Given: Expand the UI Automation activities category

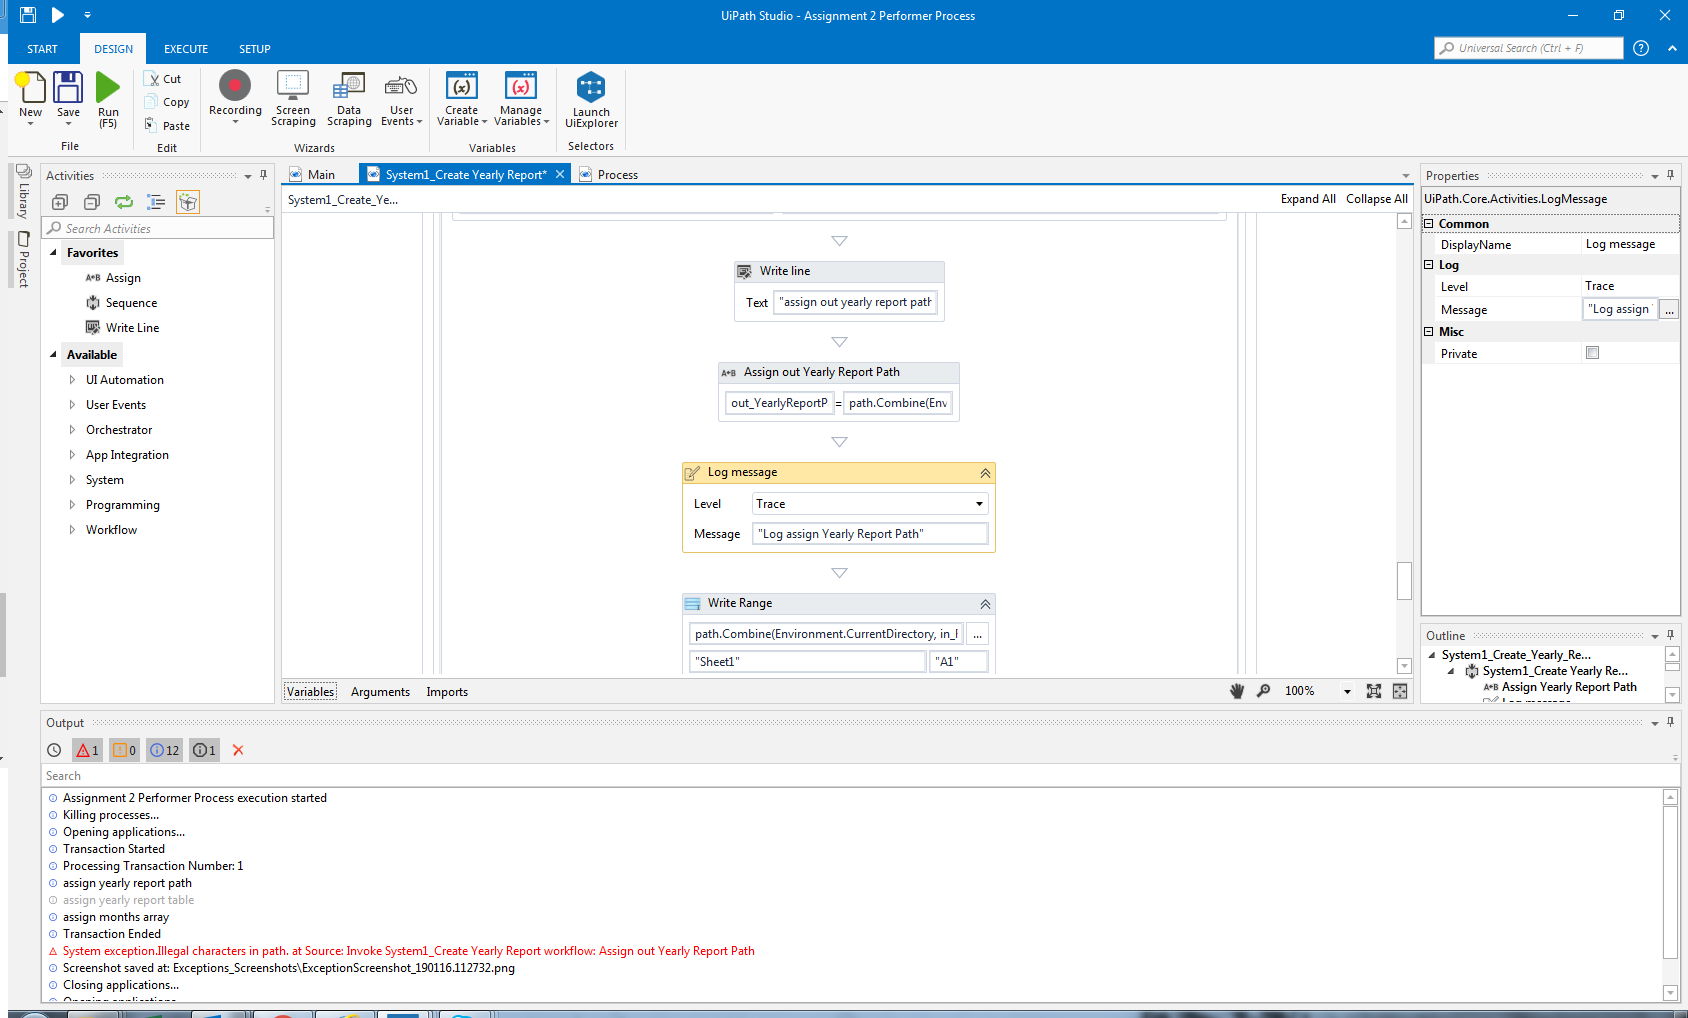Looking at the screenshot, I should point(71,379).
